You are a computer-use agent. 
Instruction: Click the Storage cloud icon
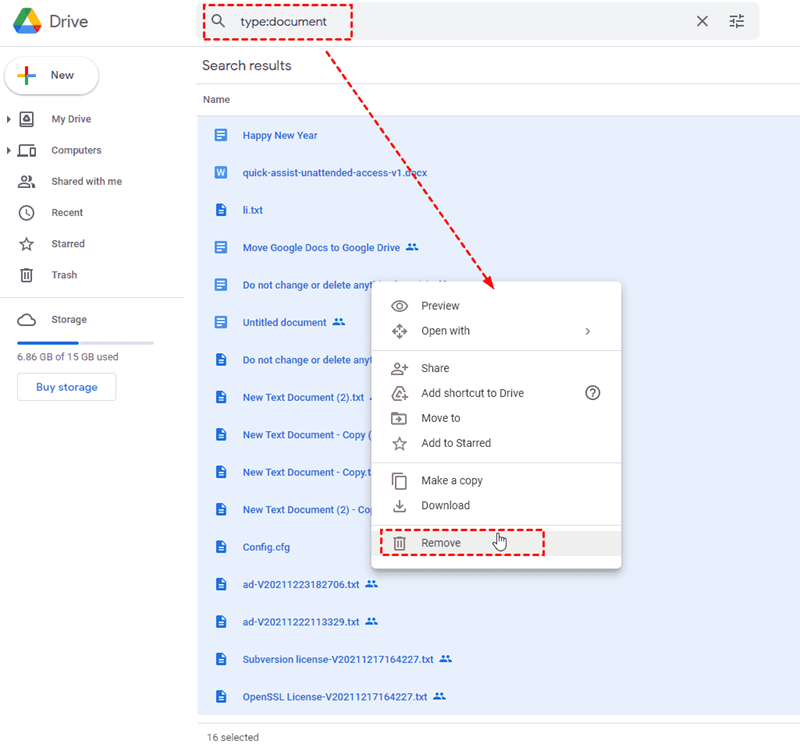coord(28,320)
